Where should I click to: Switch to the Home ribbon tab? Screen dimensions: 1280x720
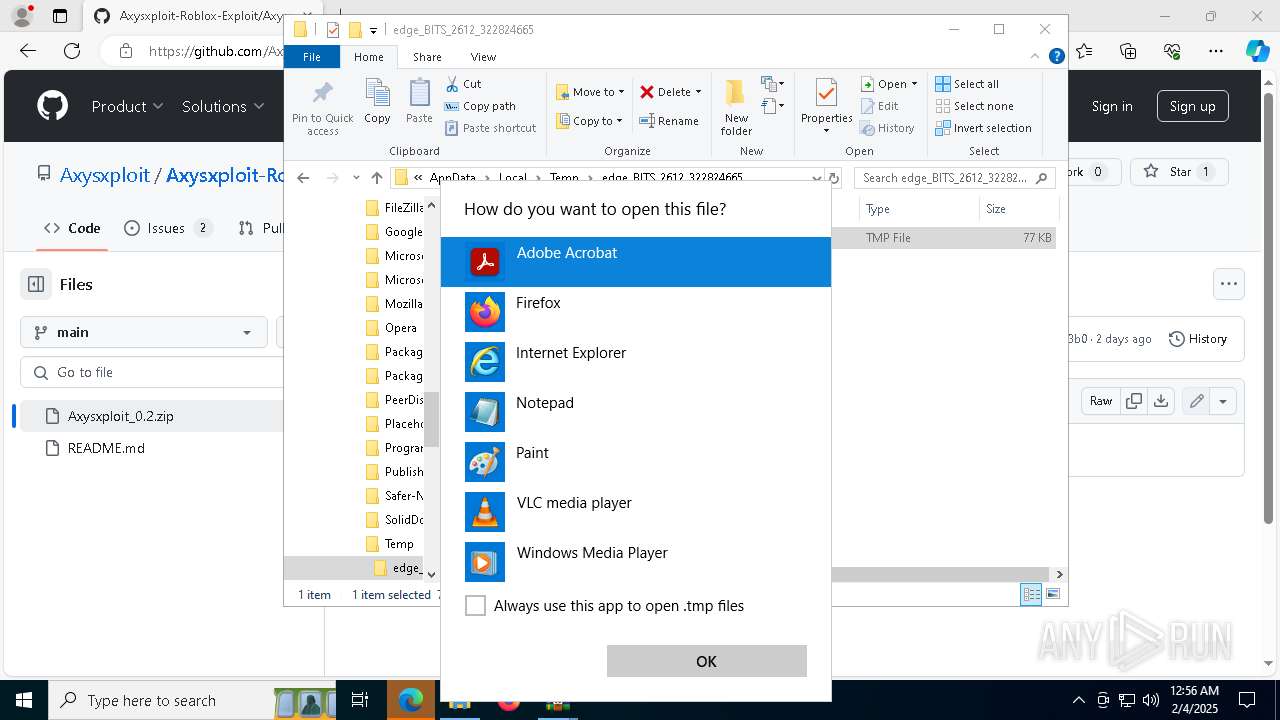pyautogui.click(x=368, y=57)
